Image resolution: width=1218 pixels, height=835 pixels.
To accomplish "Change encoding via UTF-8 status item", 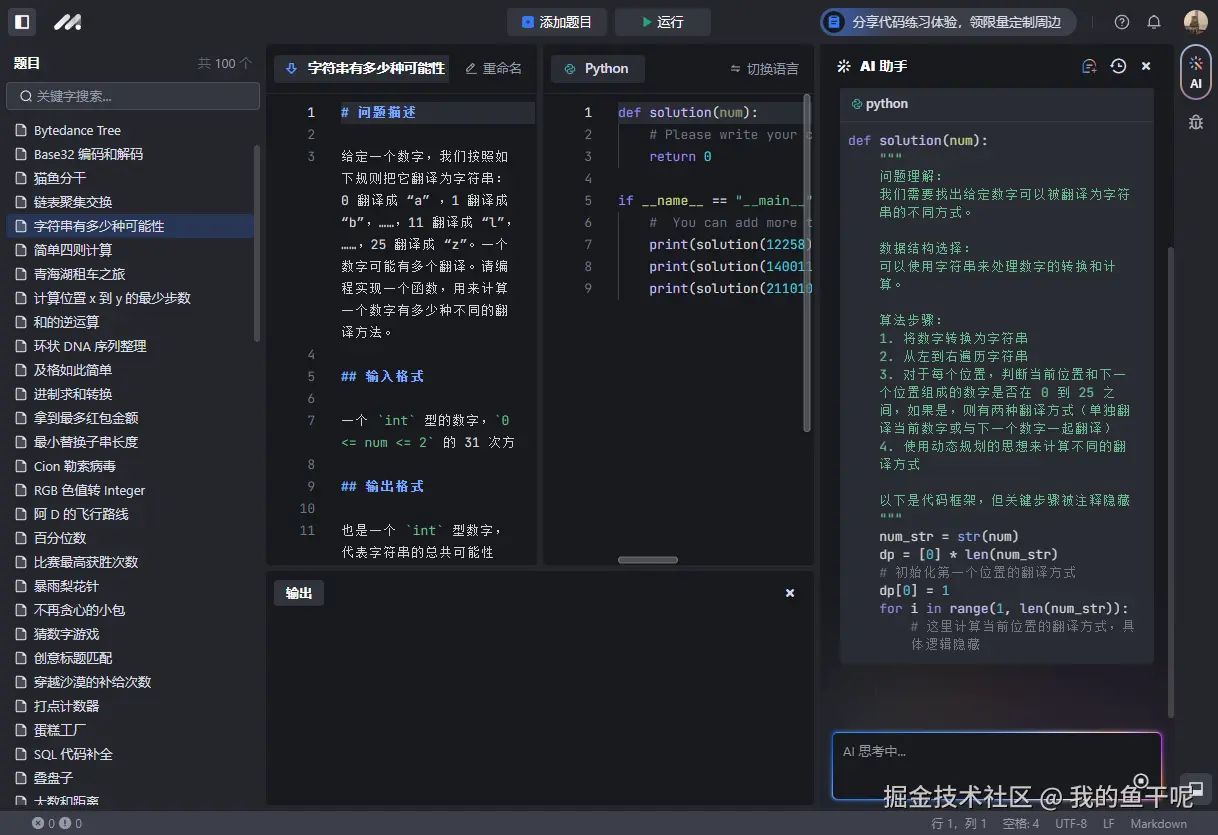I will pyautogui.click(x=1071, y=823).
